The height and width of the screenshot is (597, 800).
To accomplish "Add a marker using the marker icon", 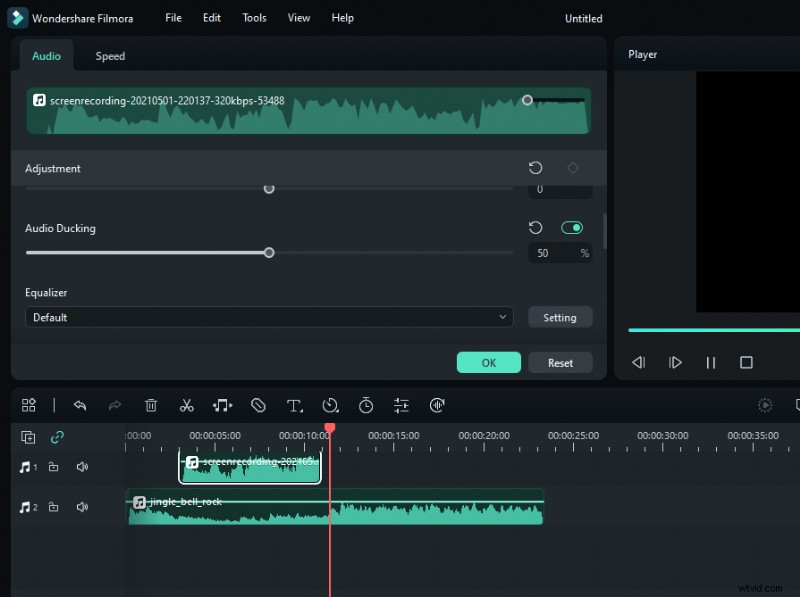I will (258, 405).
